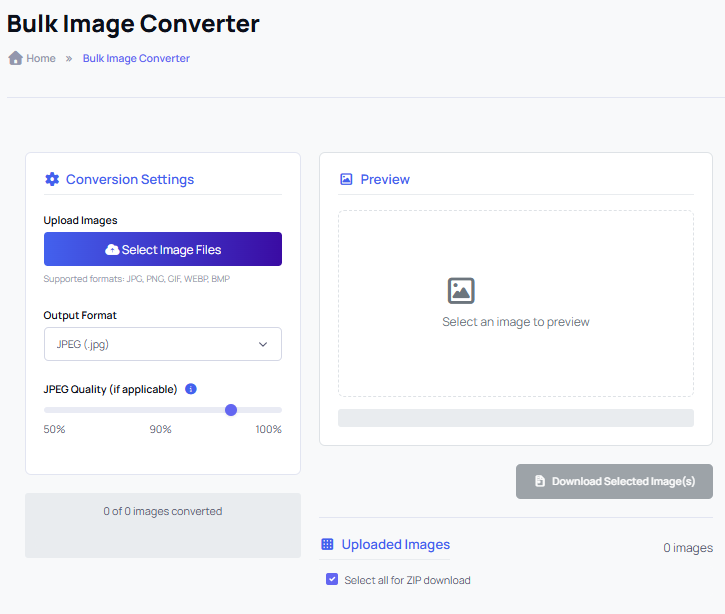Click the Conversion Settings gear icon
The width and height of the screenshot is (725, 614).
52,179
